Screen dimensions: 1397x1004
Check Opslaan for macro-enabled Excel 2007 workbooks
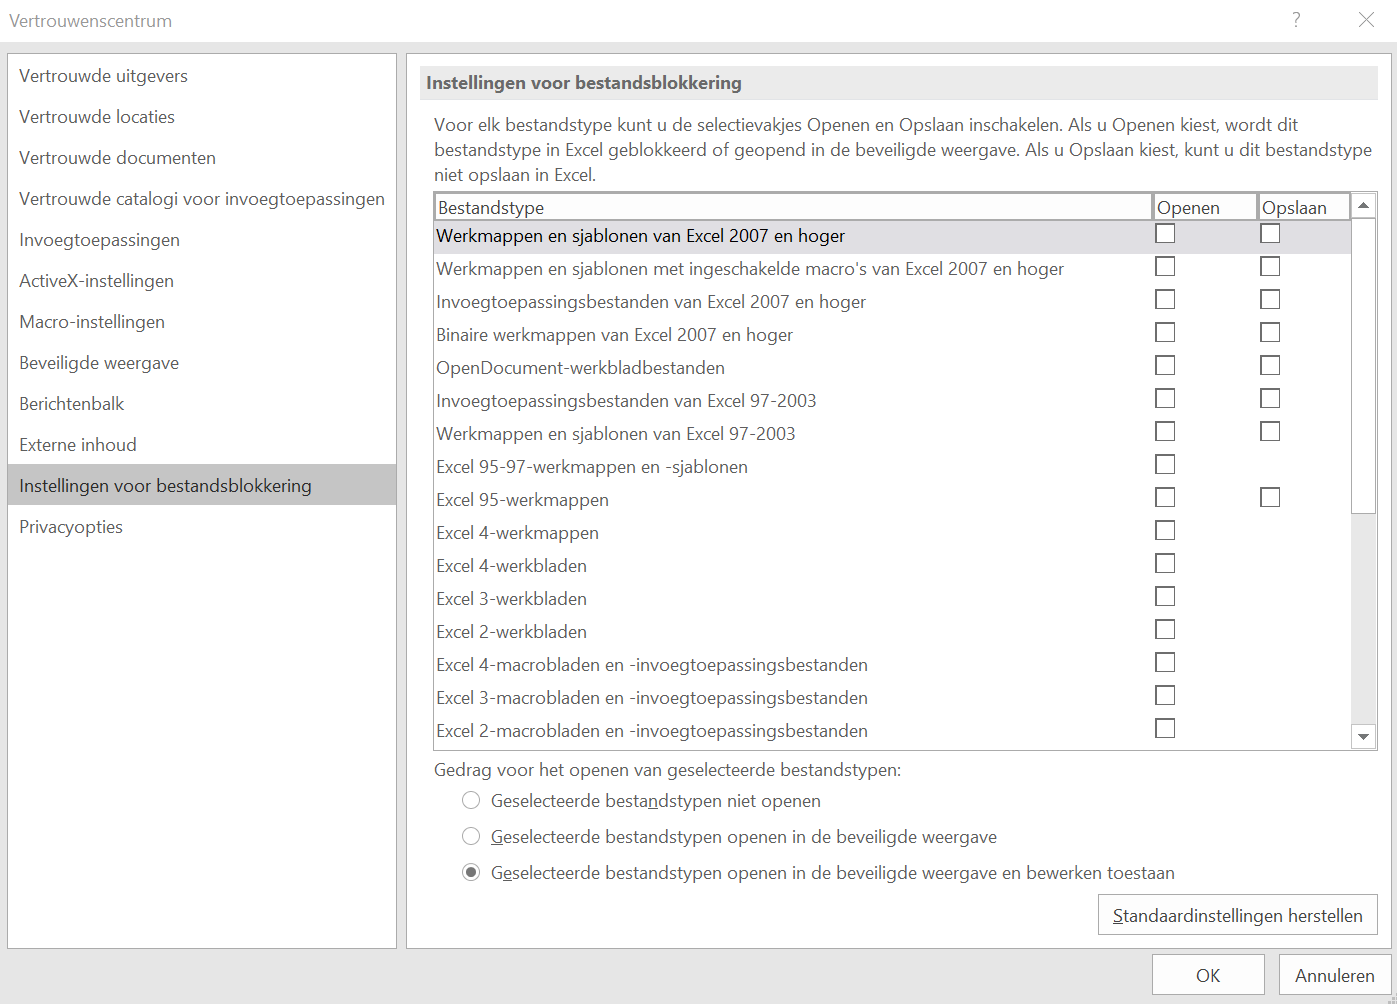pyautogui.click(x=1270, y=267)
